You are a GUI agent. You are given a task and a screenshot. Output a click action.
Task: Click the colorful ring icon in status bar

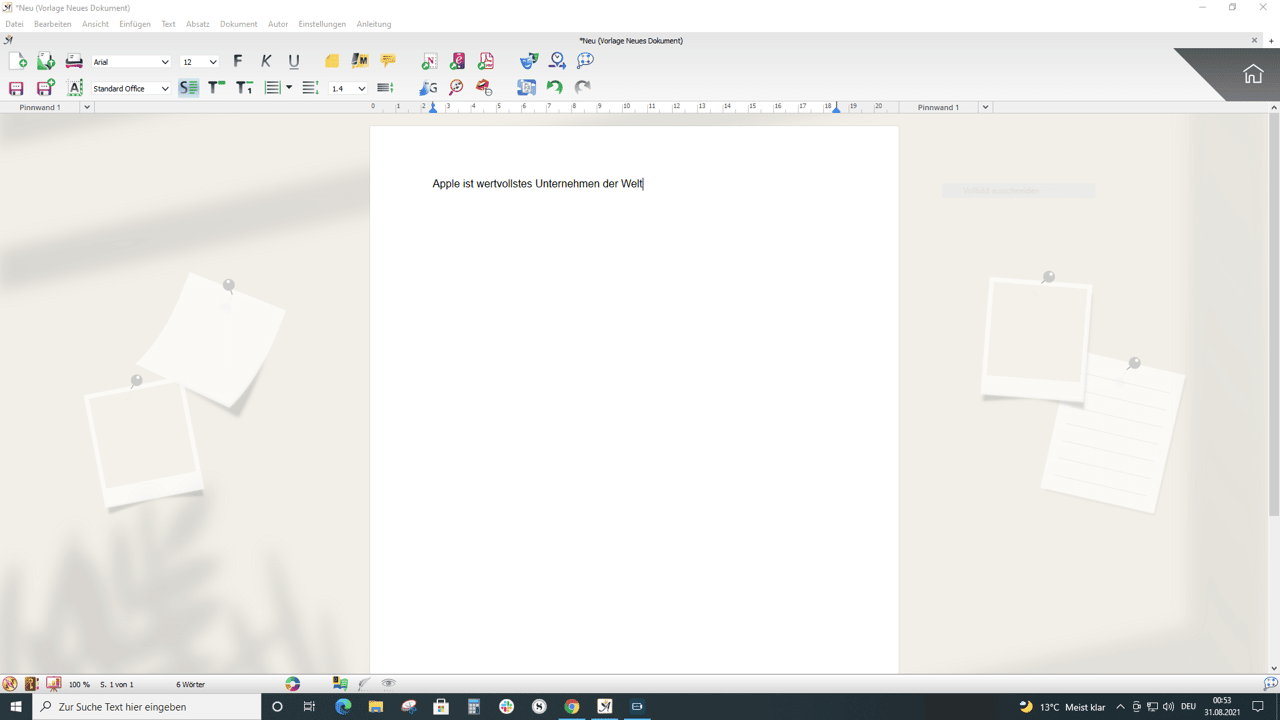(x=292, y=684)
